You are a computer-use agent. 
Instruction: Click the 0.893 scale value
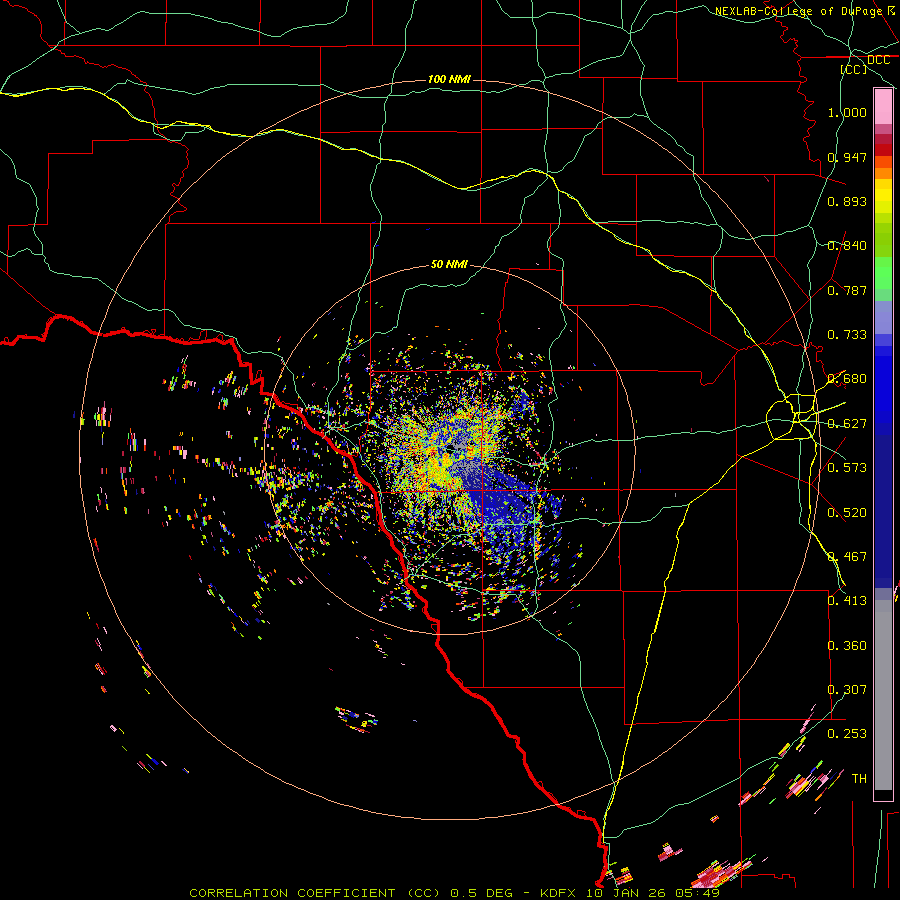point(847,201)
